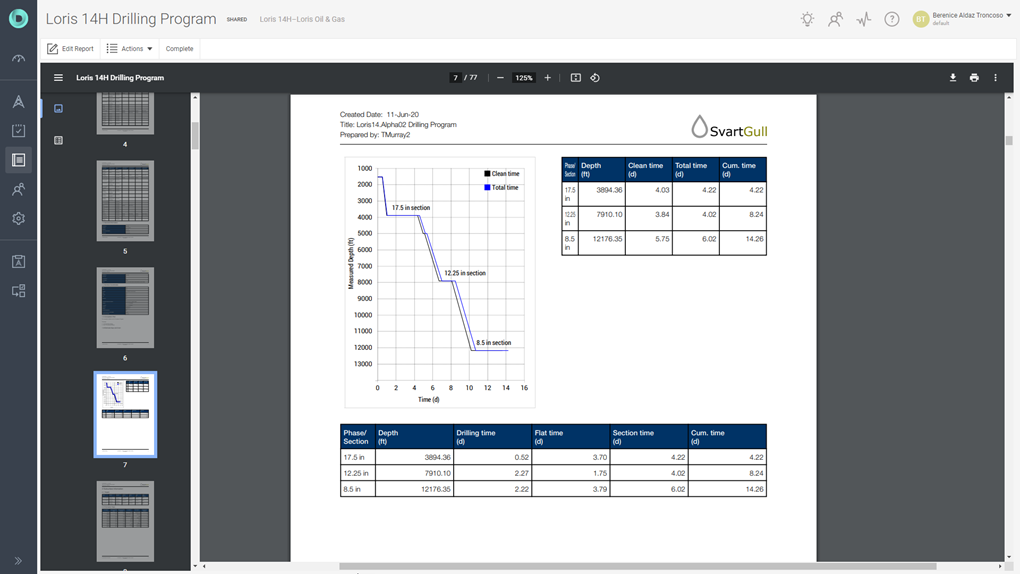The width and height of the screenshot is (1020, 574).
Task: Click the Drilling time column header
Action: click(x=492, y=437)
